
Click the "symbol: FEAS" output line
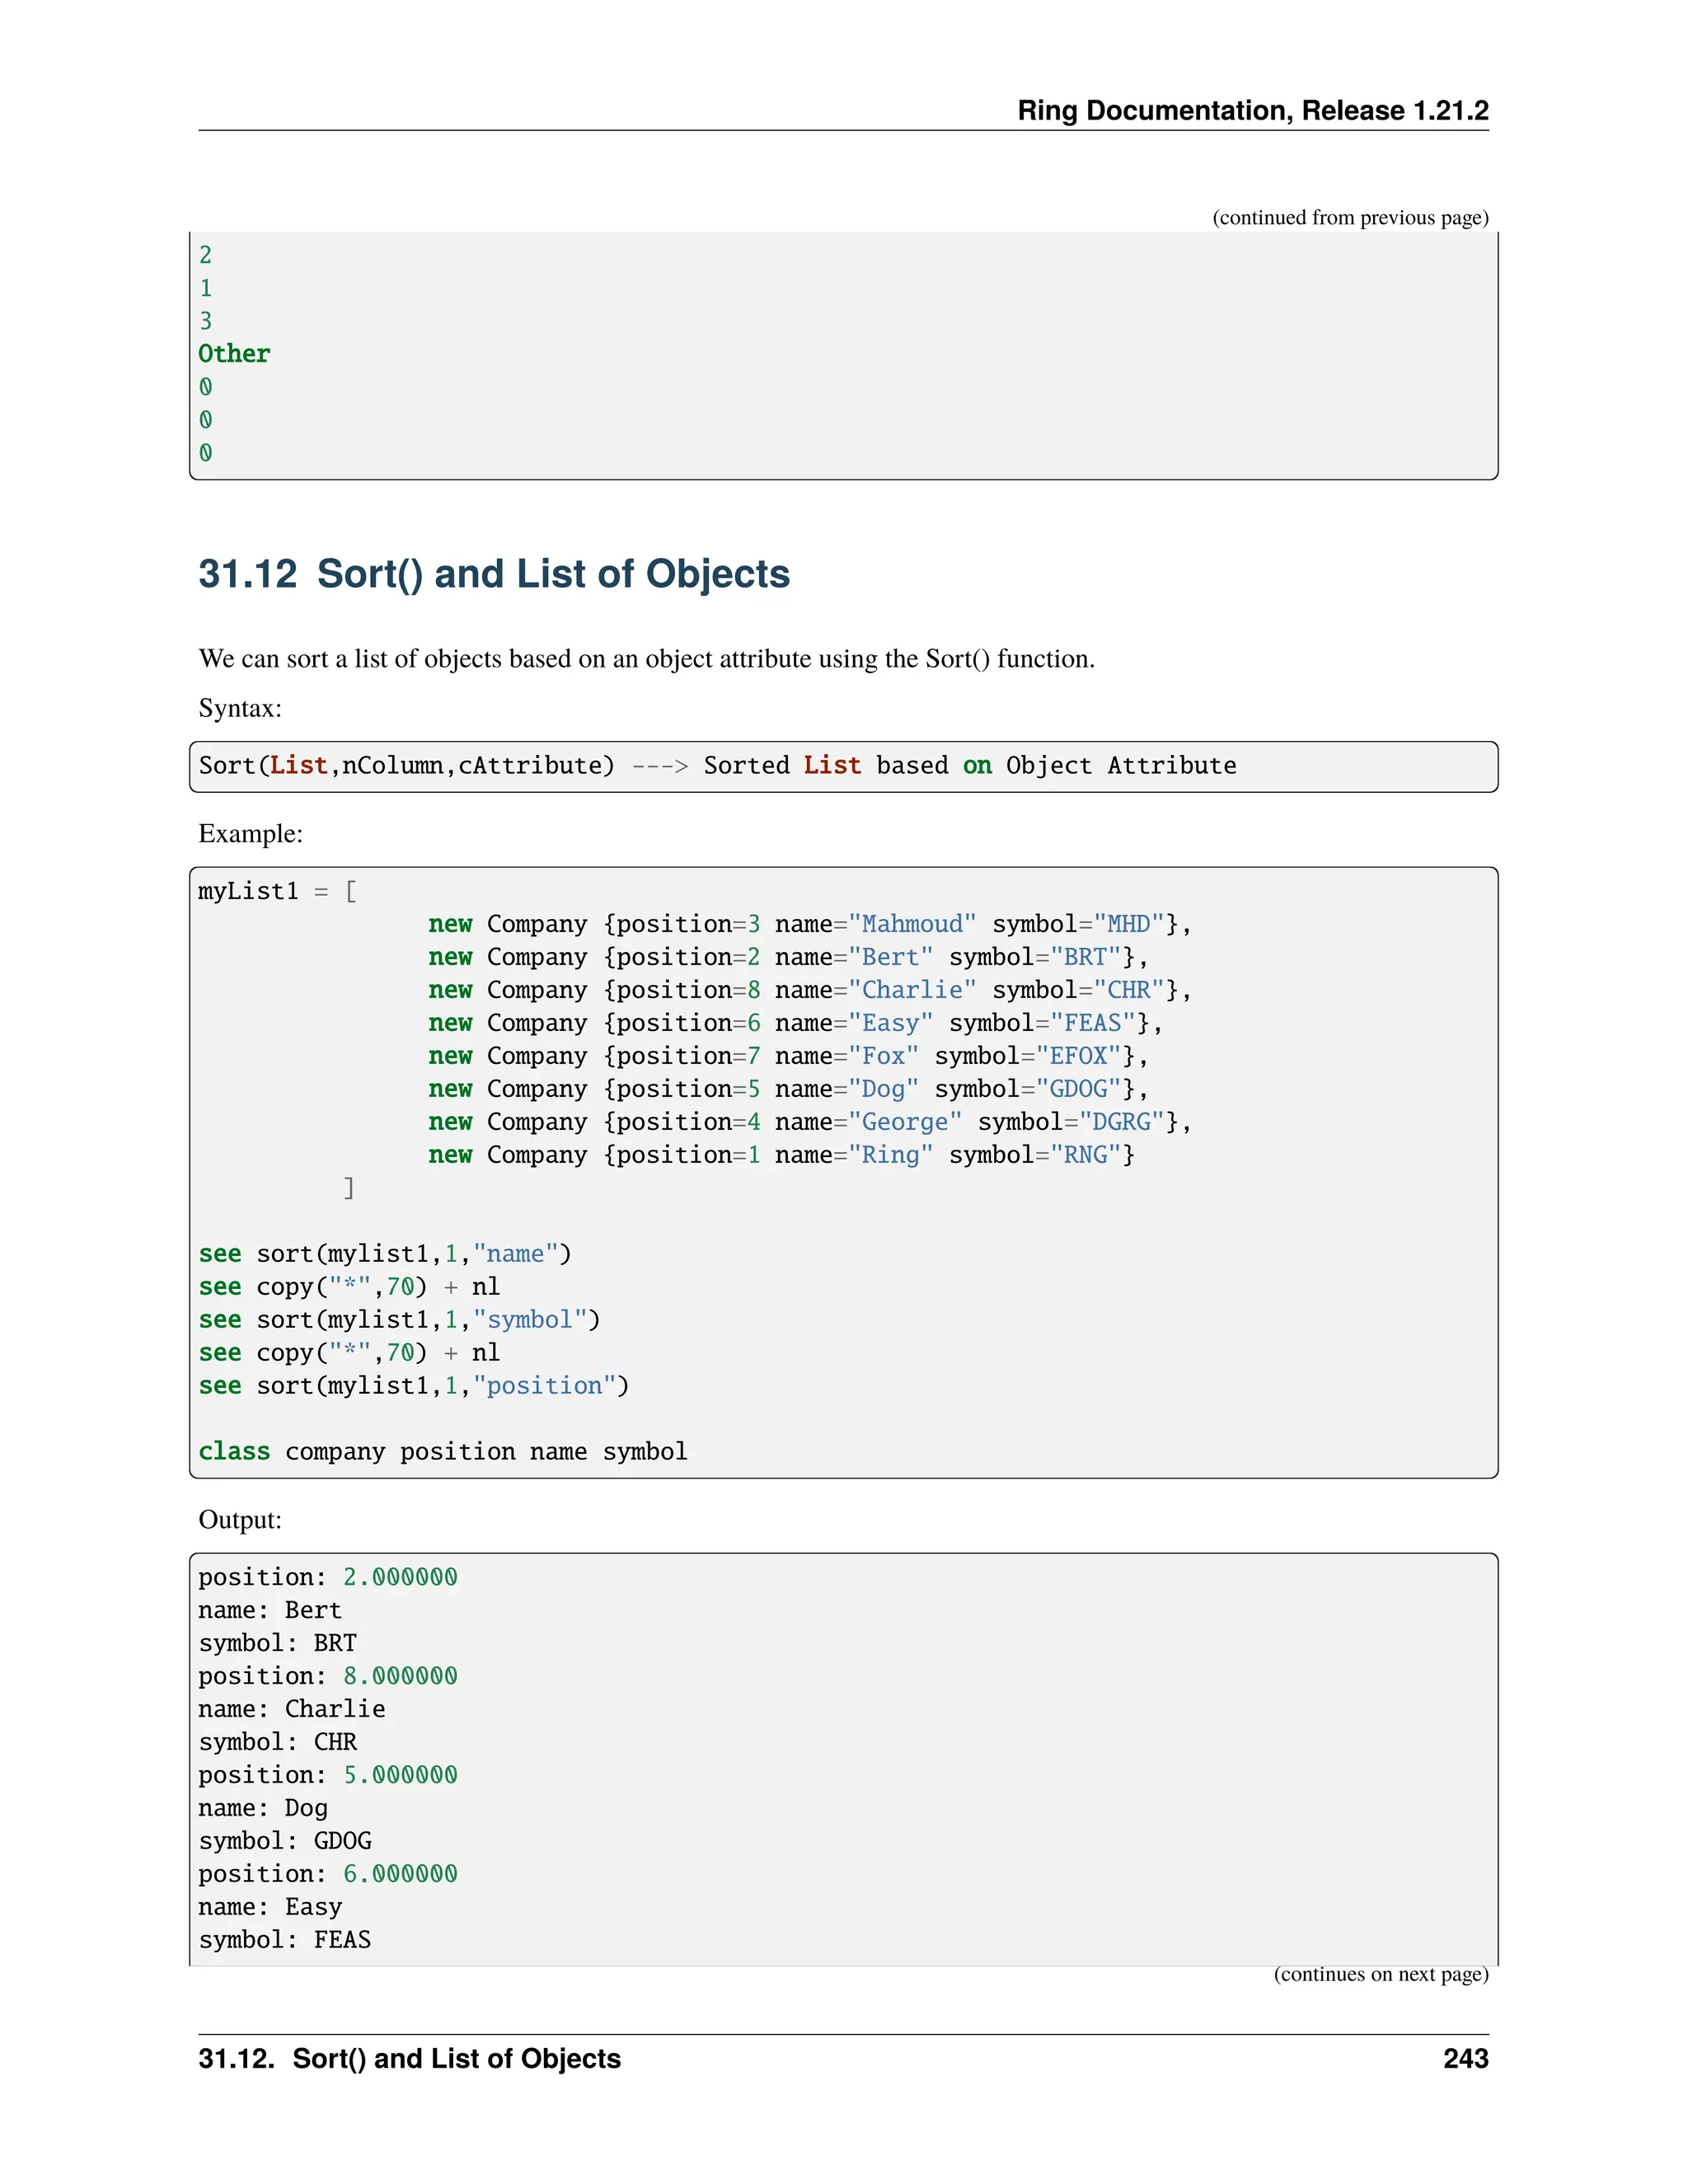coord(284,1940)
